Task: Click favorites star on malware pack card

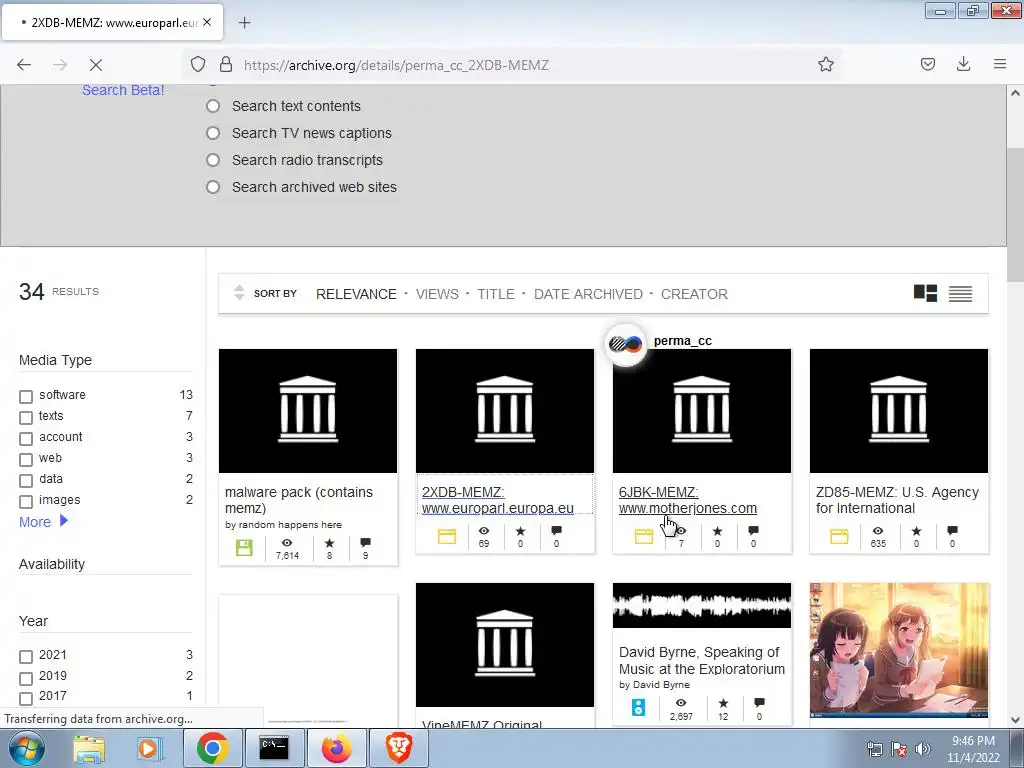Action: [x=329, y=543]
